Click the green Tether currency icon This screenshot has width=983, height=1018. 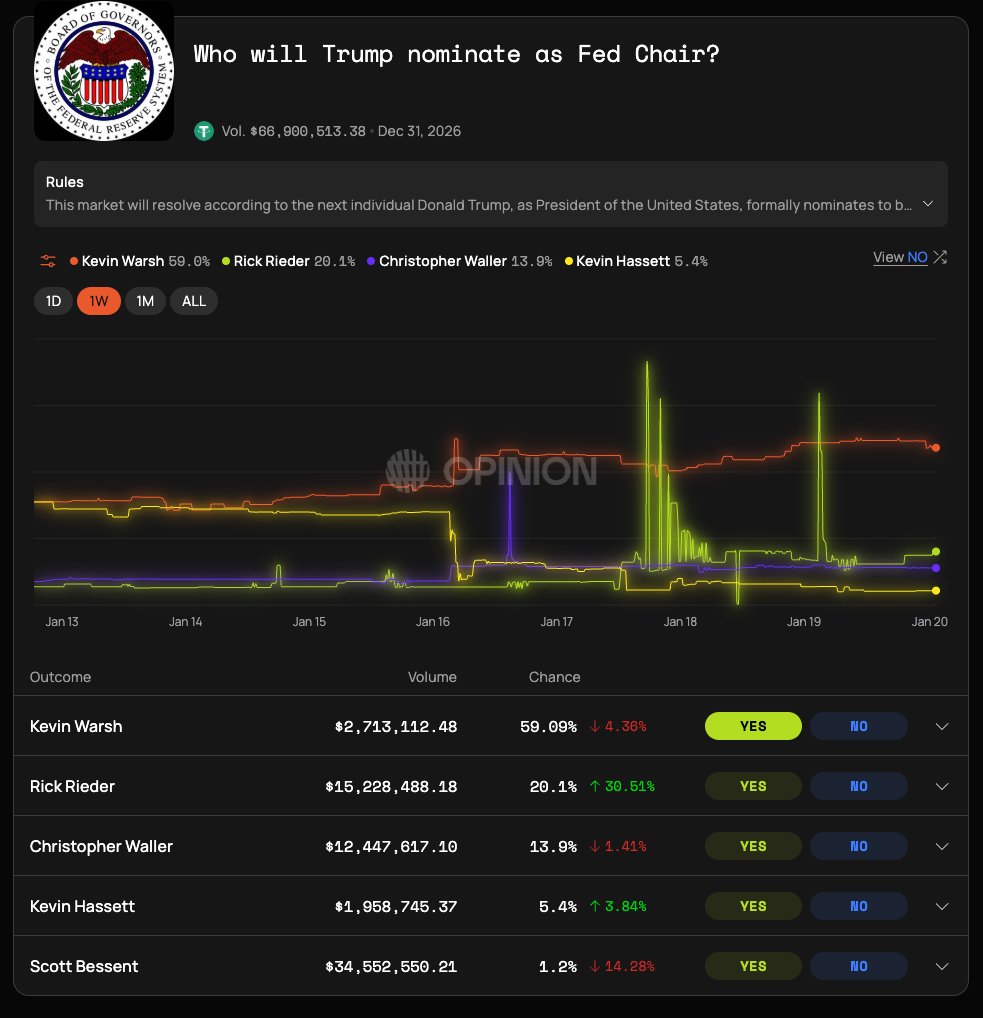coord(204,131)
